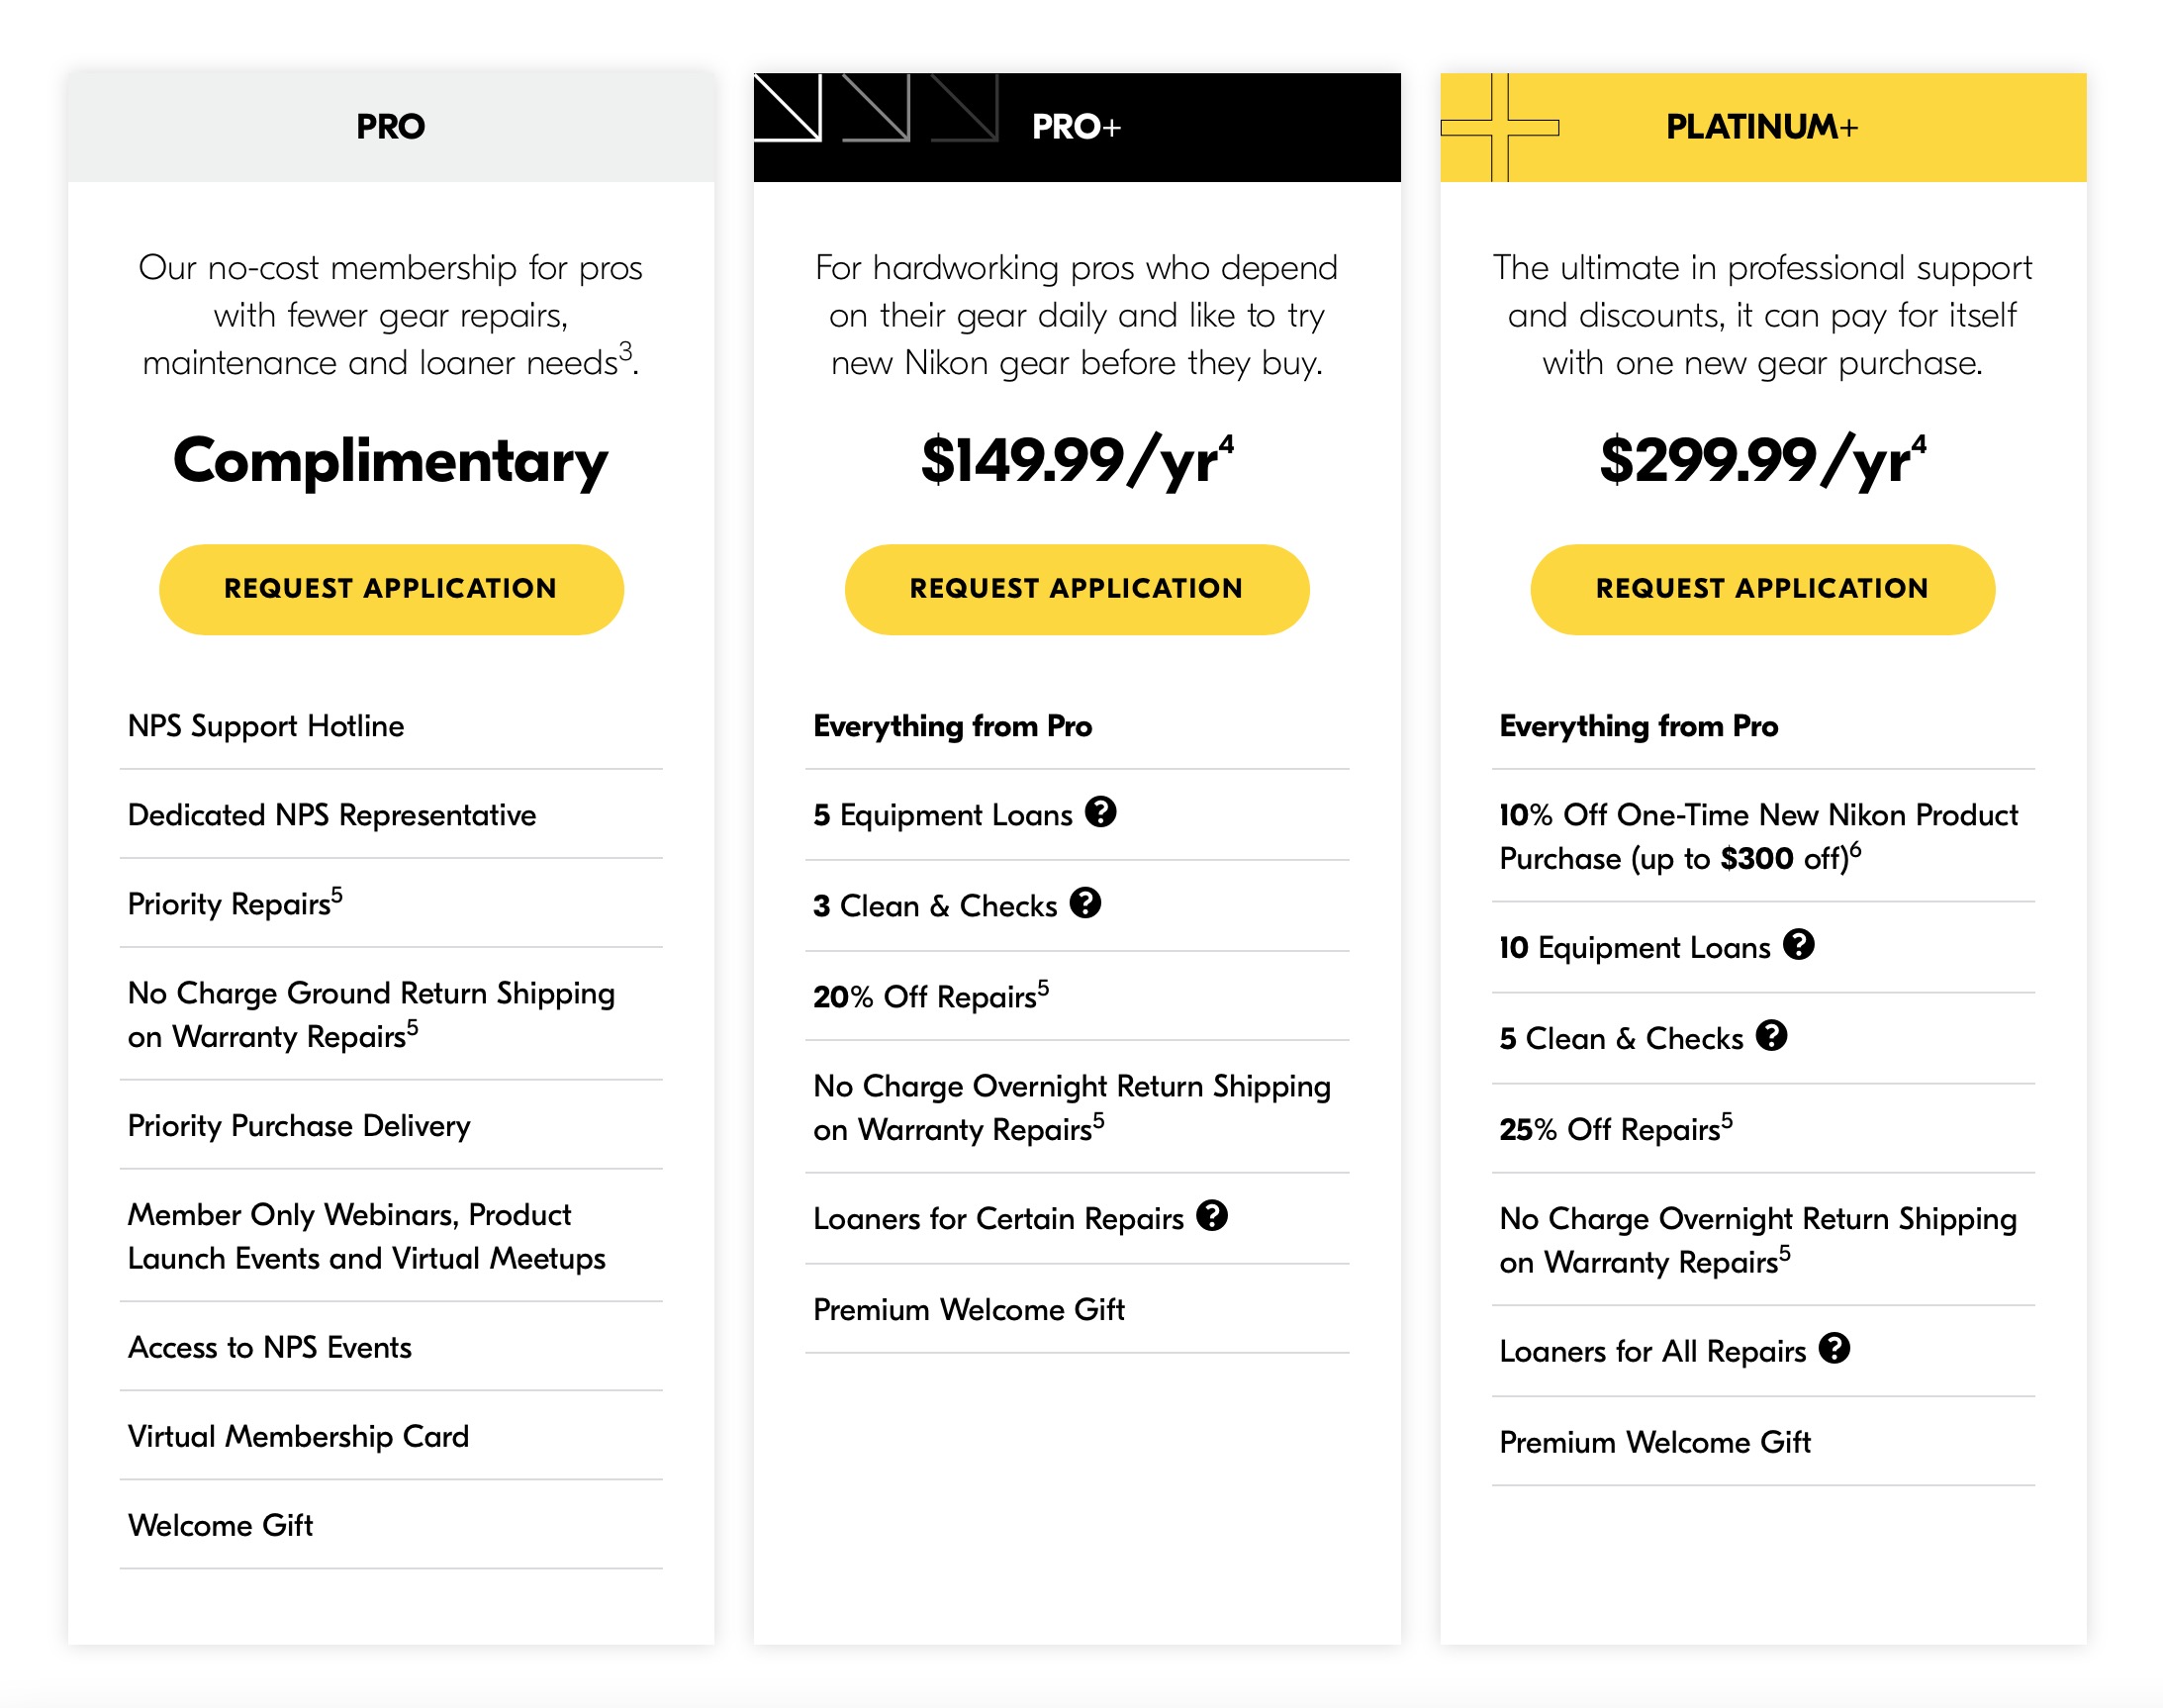Viewport: 2163px width, 1708px height.
Task: Click footnote 6 on 10% Off Nikon purchase
Action: click(1855, 849)
